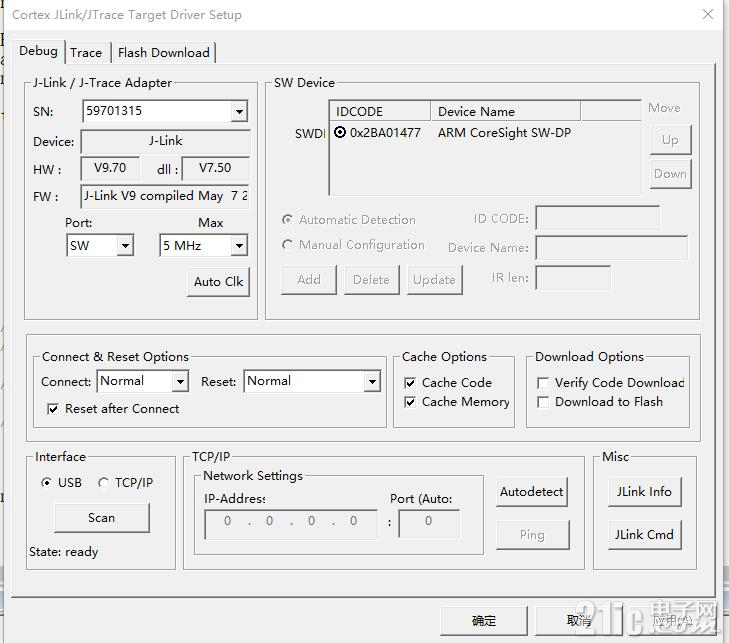Viewport: 729px width, 643px height.
Task: Cancel with the 取消 button
Action: coord(579,621)
